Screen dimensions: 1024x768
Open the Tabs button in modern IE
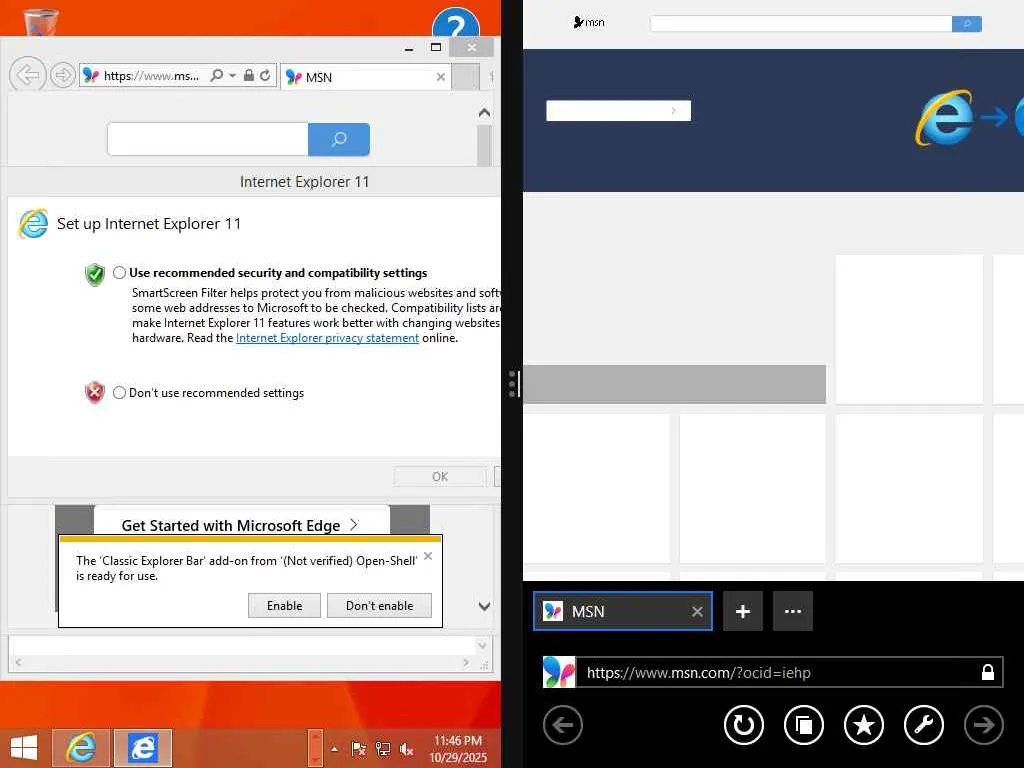[803, 725]
